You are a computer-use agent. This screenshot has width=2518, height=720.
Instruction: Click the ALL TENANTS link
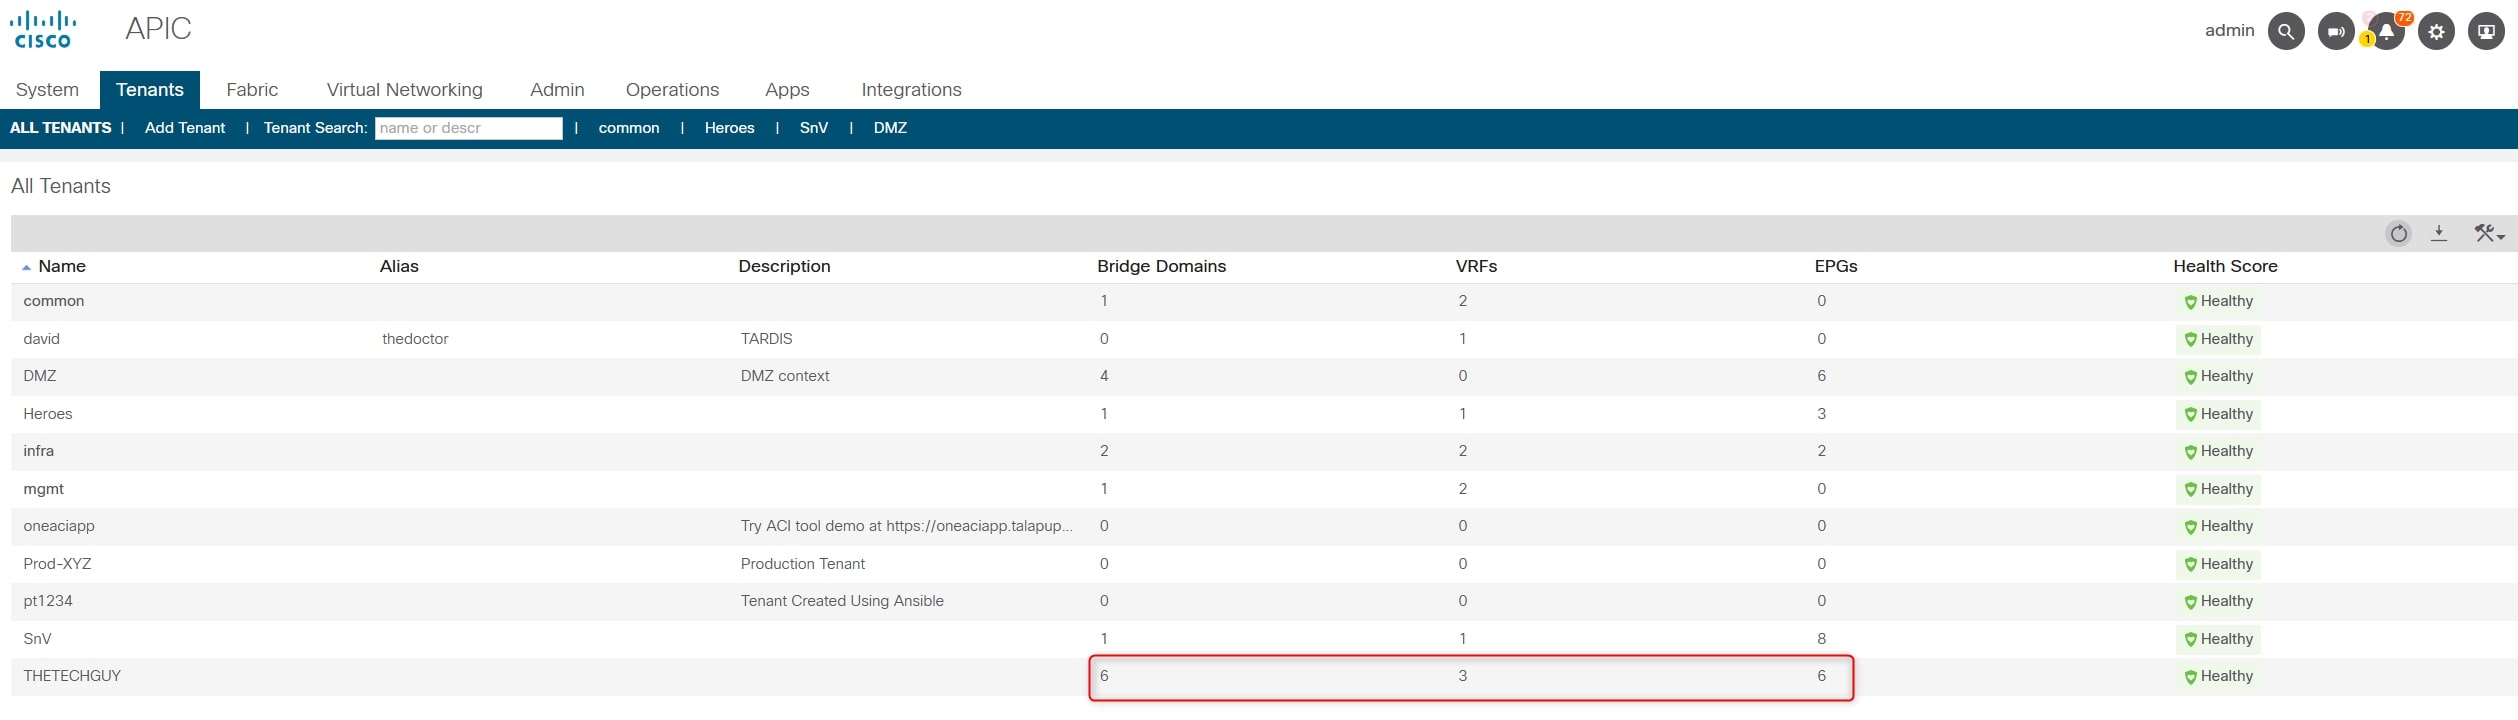pyautogui.click(x=61, y=128)
